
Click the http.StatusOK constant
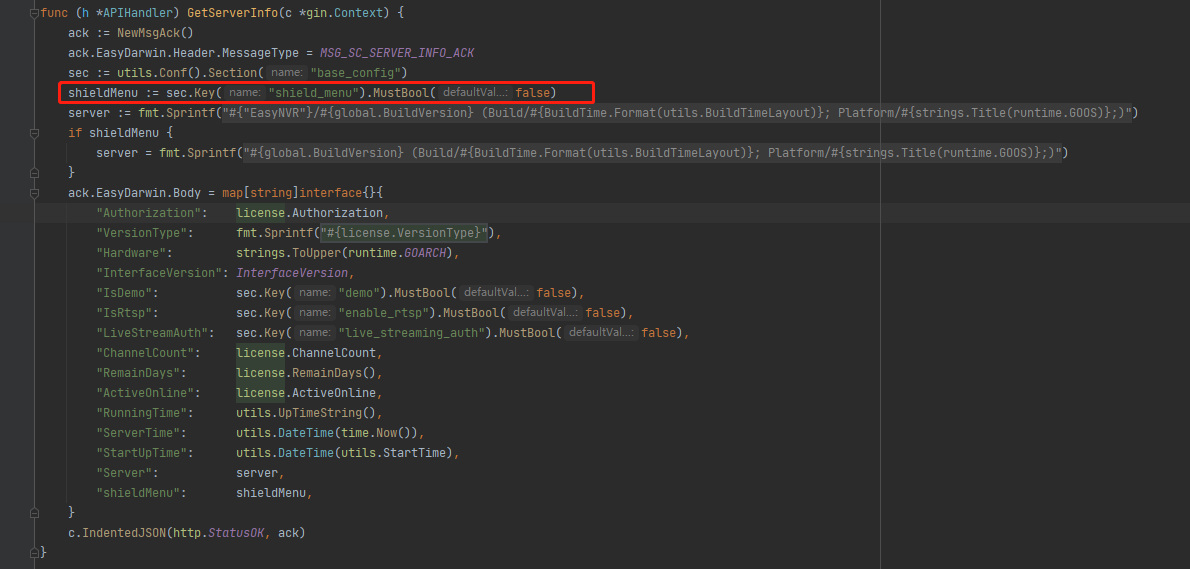coord(219,533)
